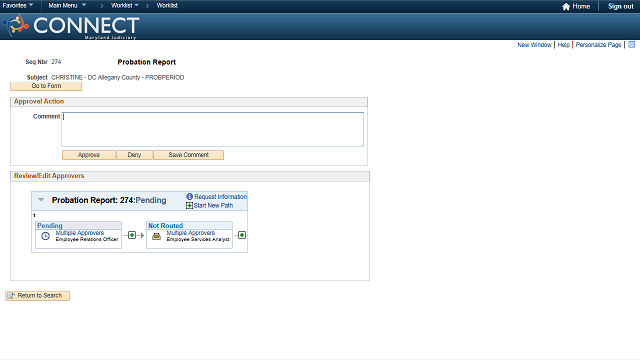Deny the probation report

pos(134,155)
